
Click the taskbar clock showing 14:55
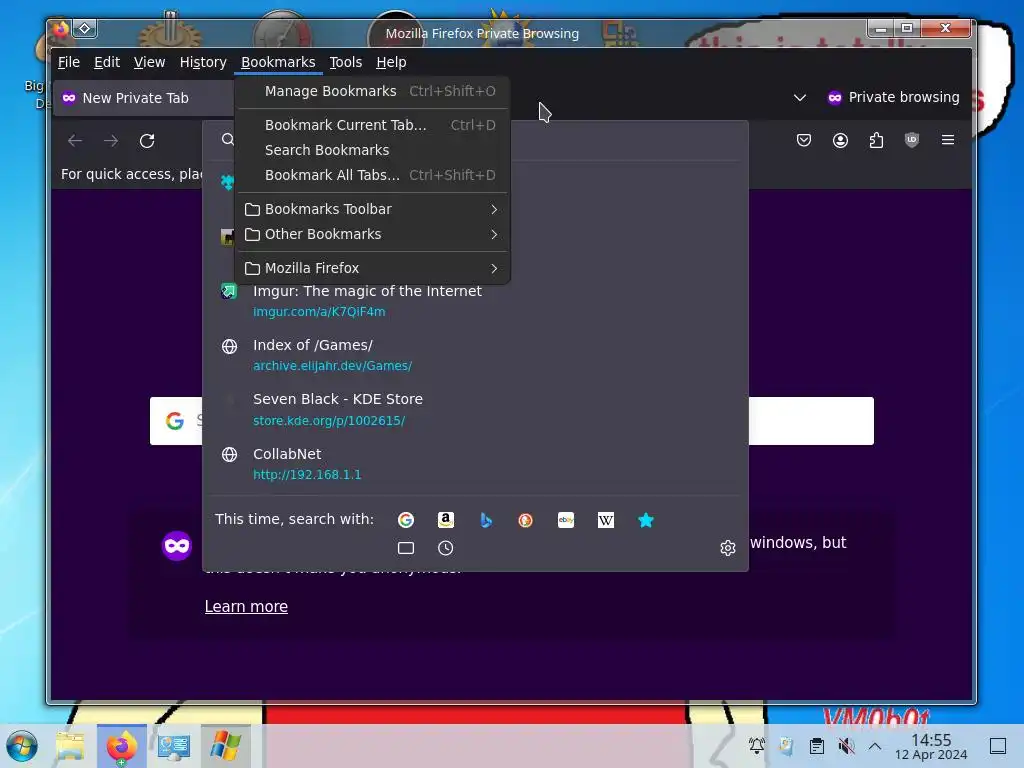(x=931, y=746)
